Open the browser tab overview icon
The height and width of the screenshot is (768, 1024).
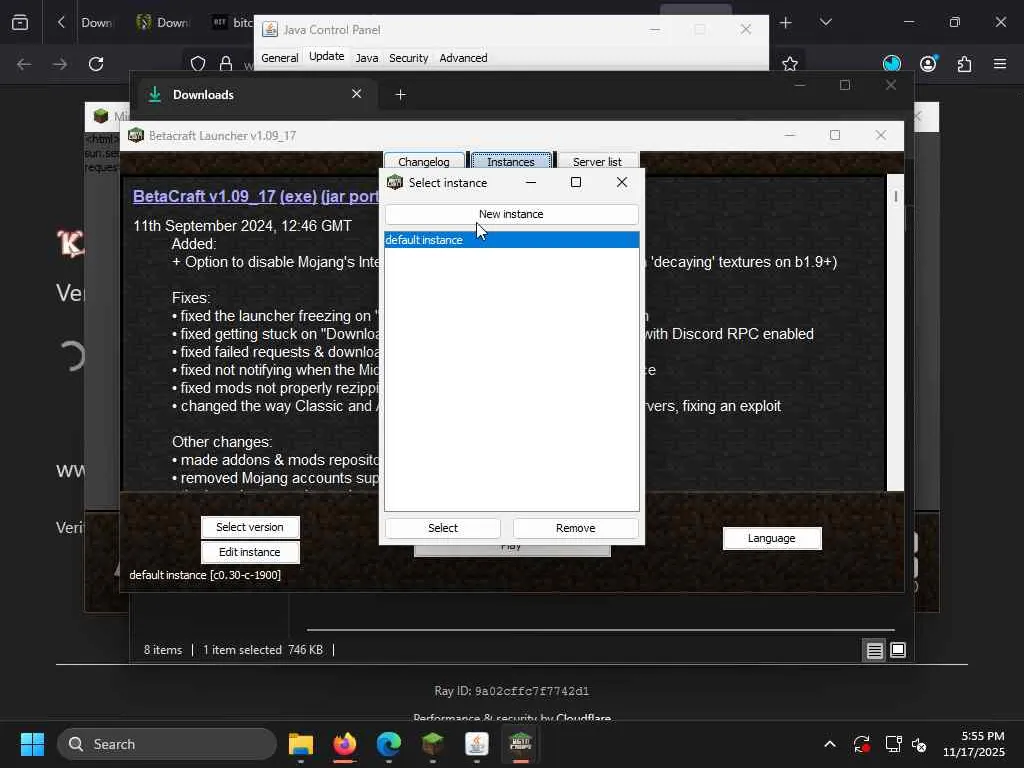(20, 23)
